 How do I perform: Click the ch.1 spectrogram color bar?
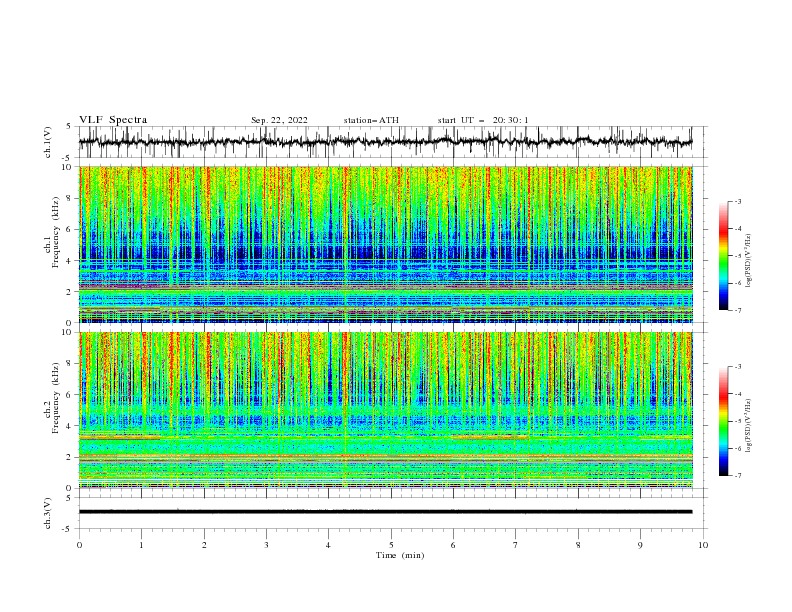click(x=723, y=256)
